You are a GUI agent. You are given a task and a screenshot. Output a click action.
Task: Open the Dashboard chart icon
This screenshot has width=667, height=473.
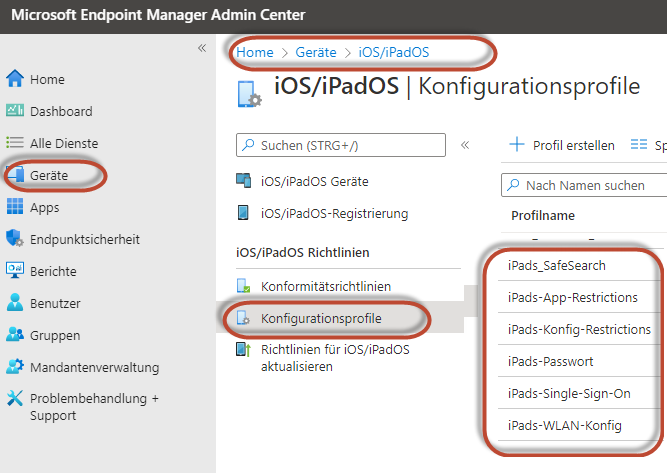click(15, 111)
